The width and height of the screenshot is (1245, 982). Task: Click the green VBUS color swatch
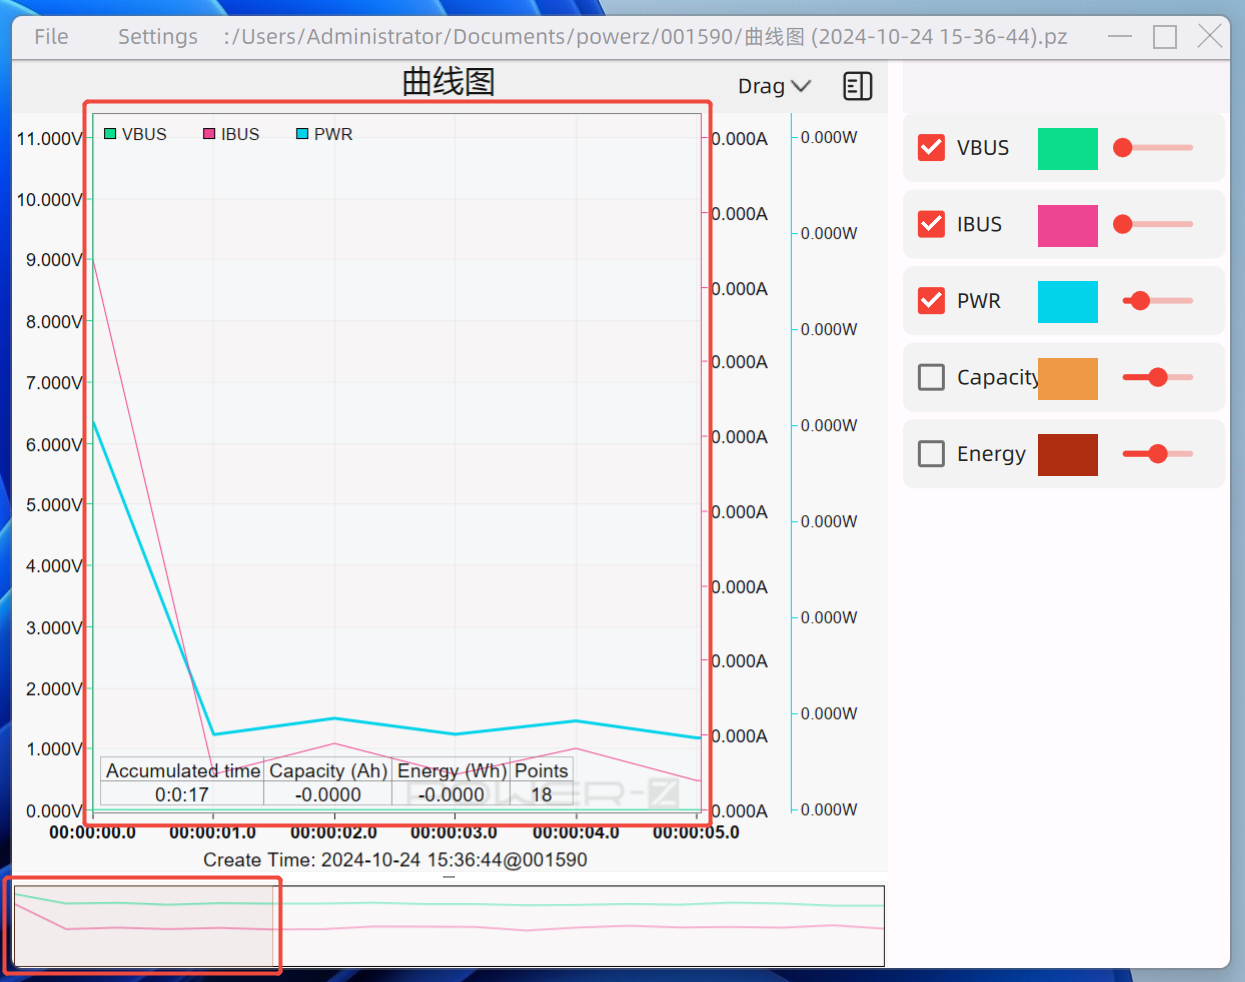(1067, 149)
